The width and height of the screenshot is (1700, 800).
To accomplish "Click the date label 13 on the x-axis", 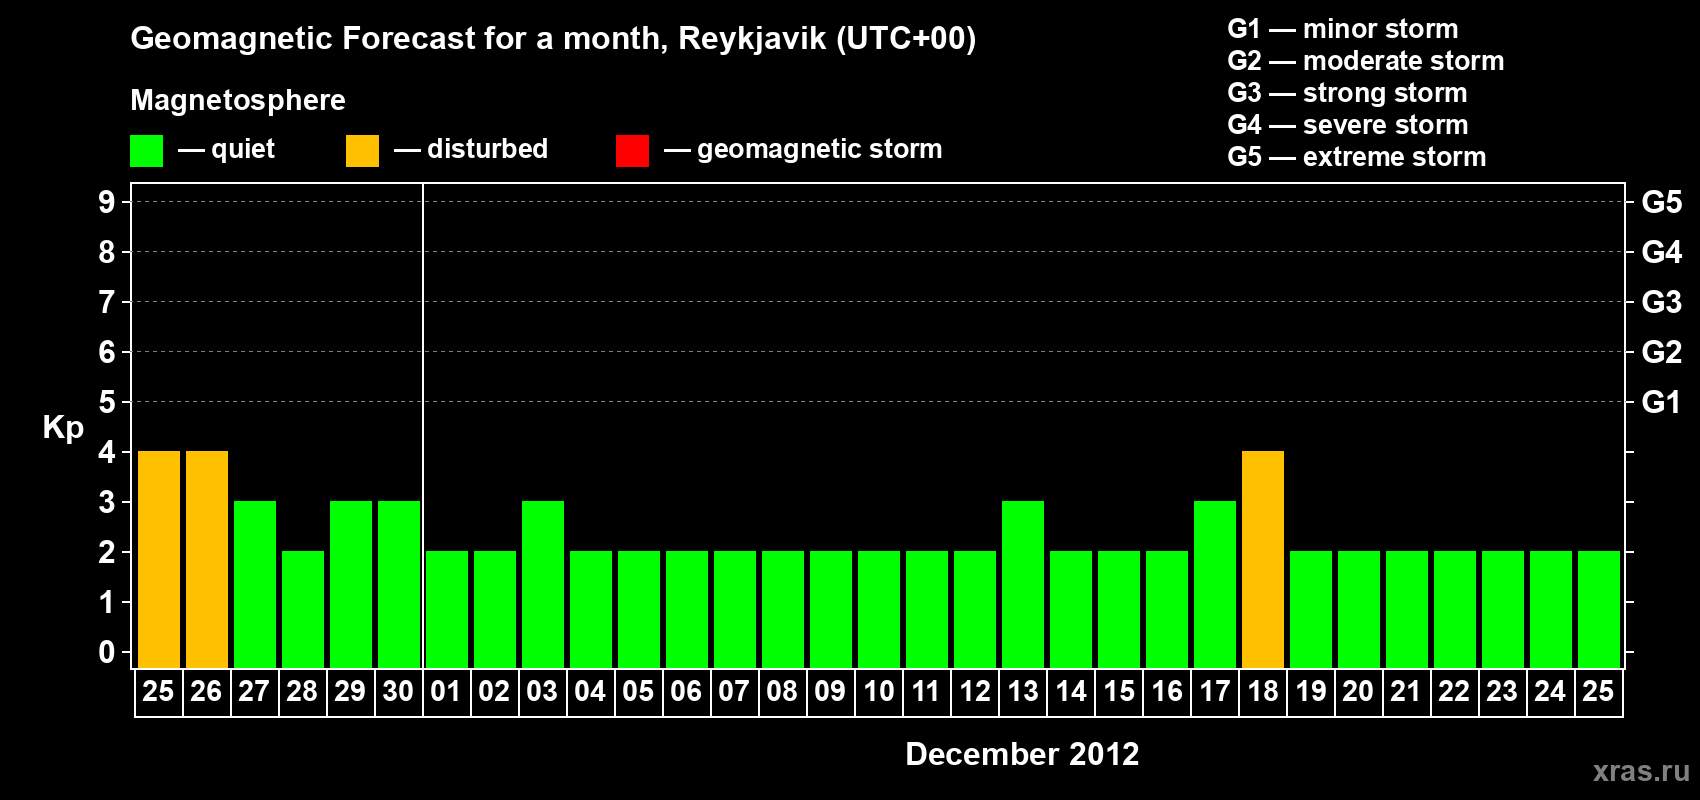I will tap(1023, 692).
